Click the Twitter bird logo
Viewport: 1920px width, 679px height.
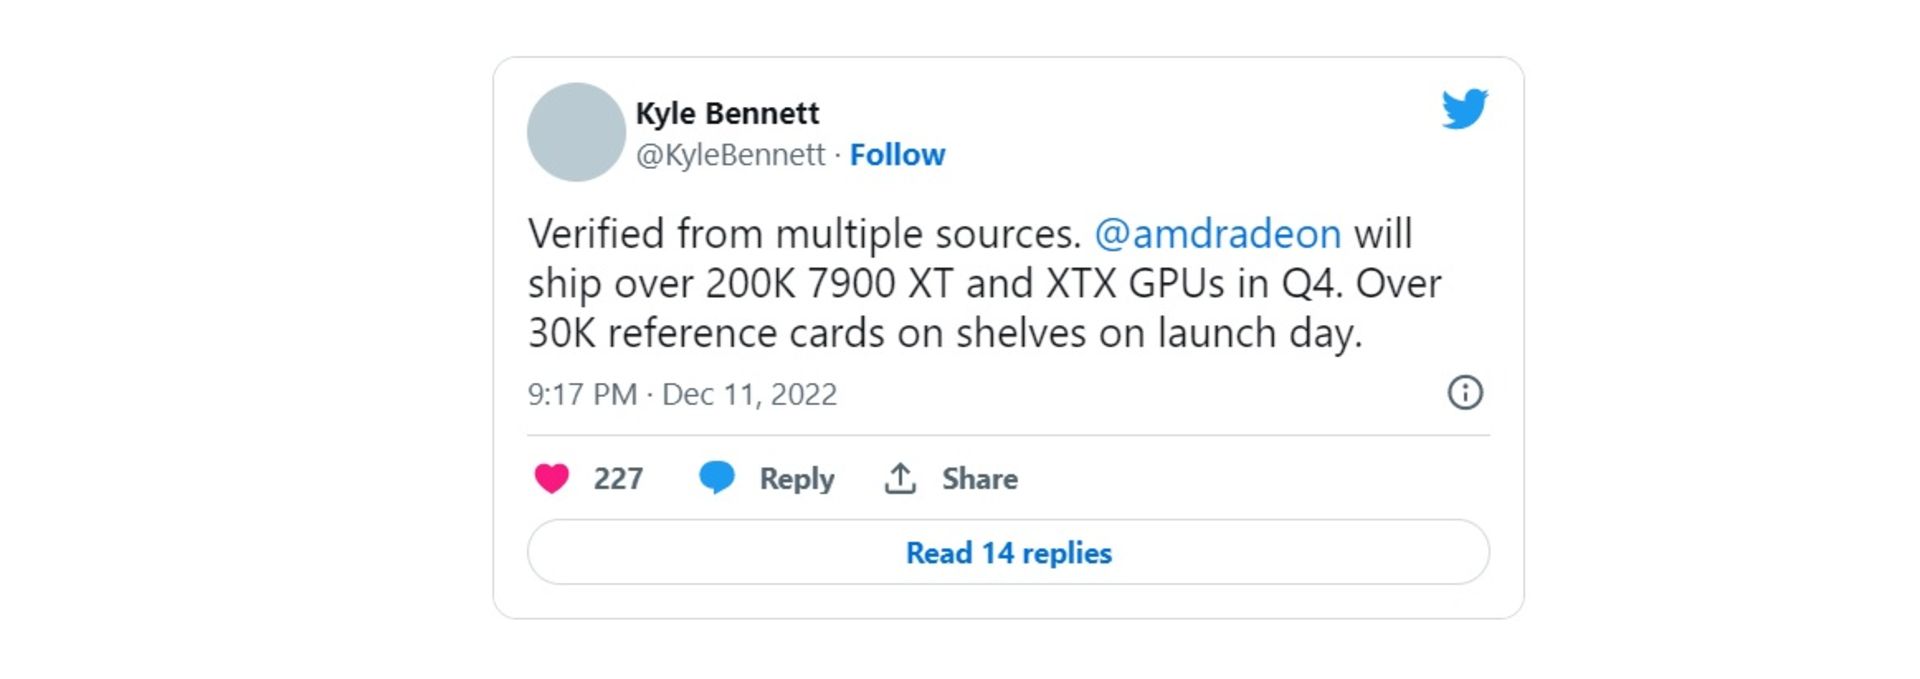1464,109
